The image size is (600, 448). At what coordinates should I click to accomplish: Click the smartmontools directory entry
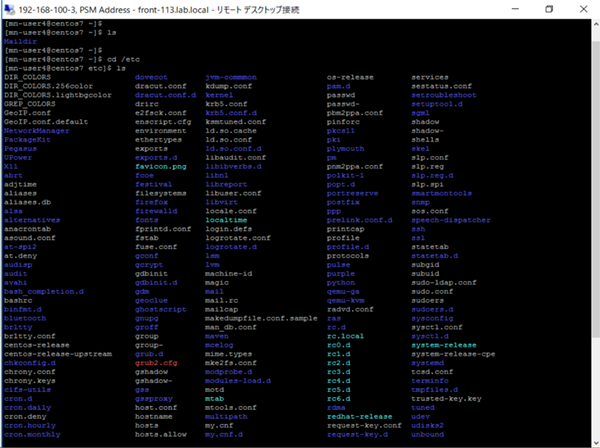coord(442,193)
